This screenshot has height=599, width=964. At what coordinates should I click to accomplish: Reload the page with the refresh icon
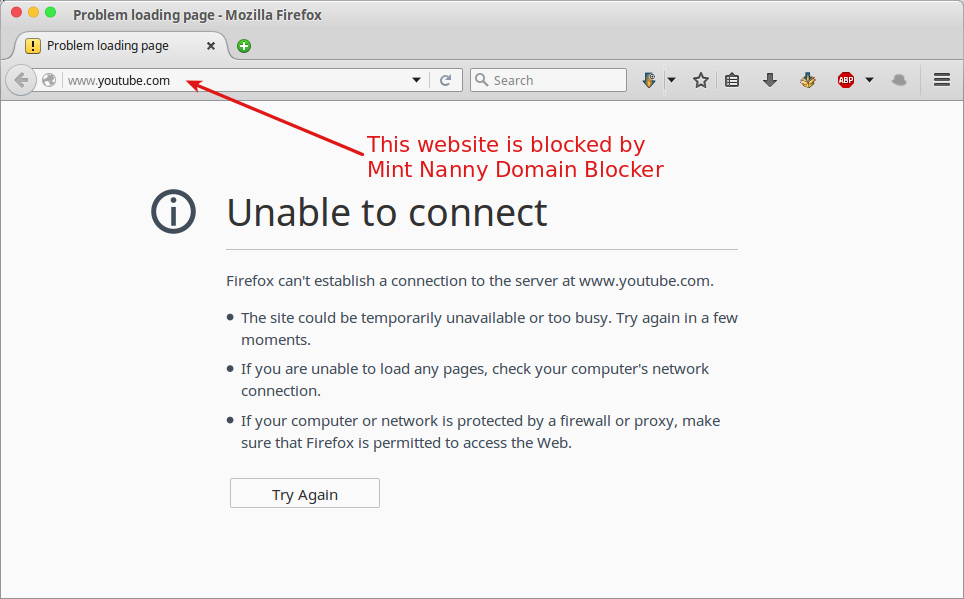coord(446,80)
